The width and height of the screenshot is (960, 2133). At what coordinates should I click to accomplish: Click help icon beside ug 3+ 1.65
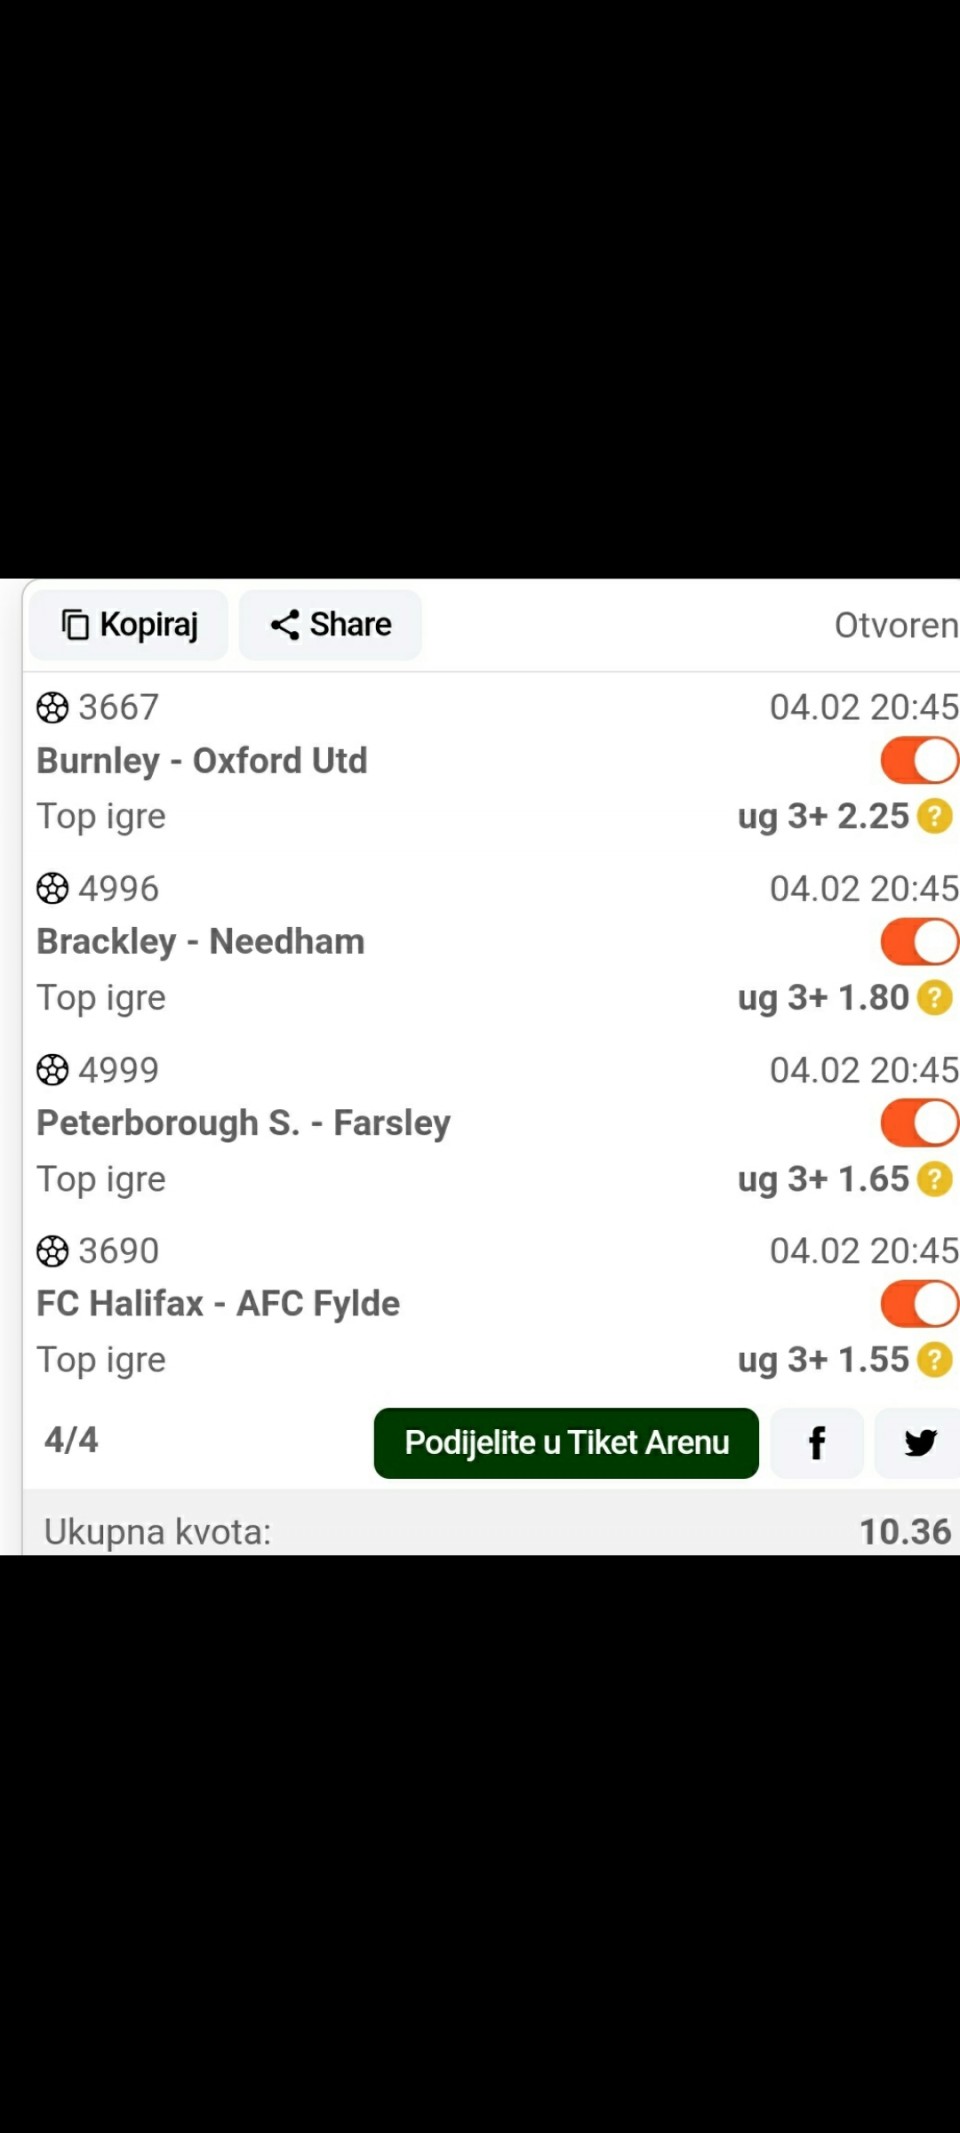point(935,1179)
